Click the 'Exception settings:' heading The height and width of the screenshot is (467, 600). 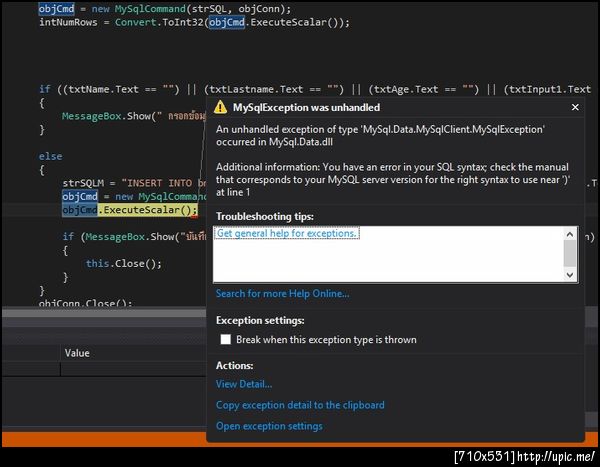coord(260,320)
